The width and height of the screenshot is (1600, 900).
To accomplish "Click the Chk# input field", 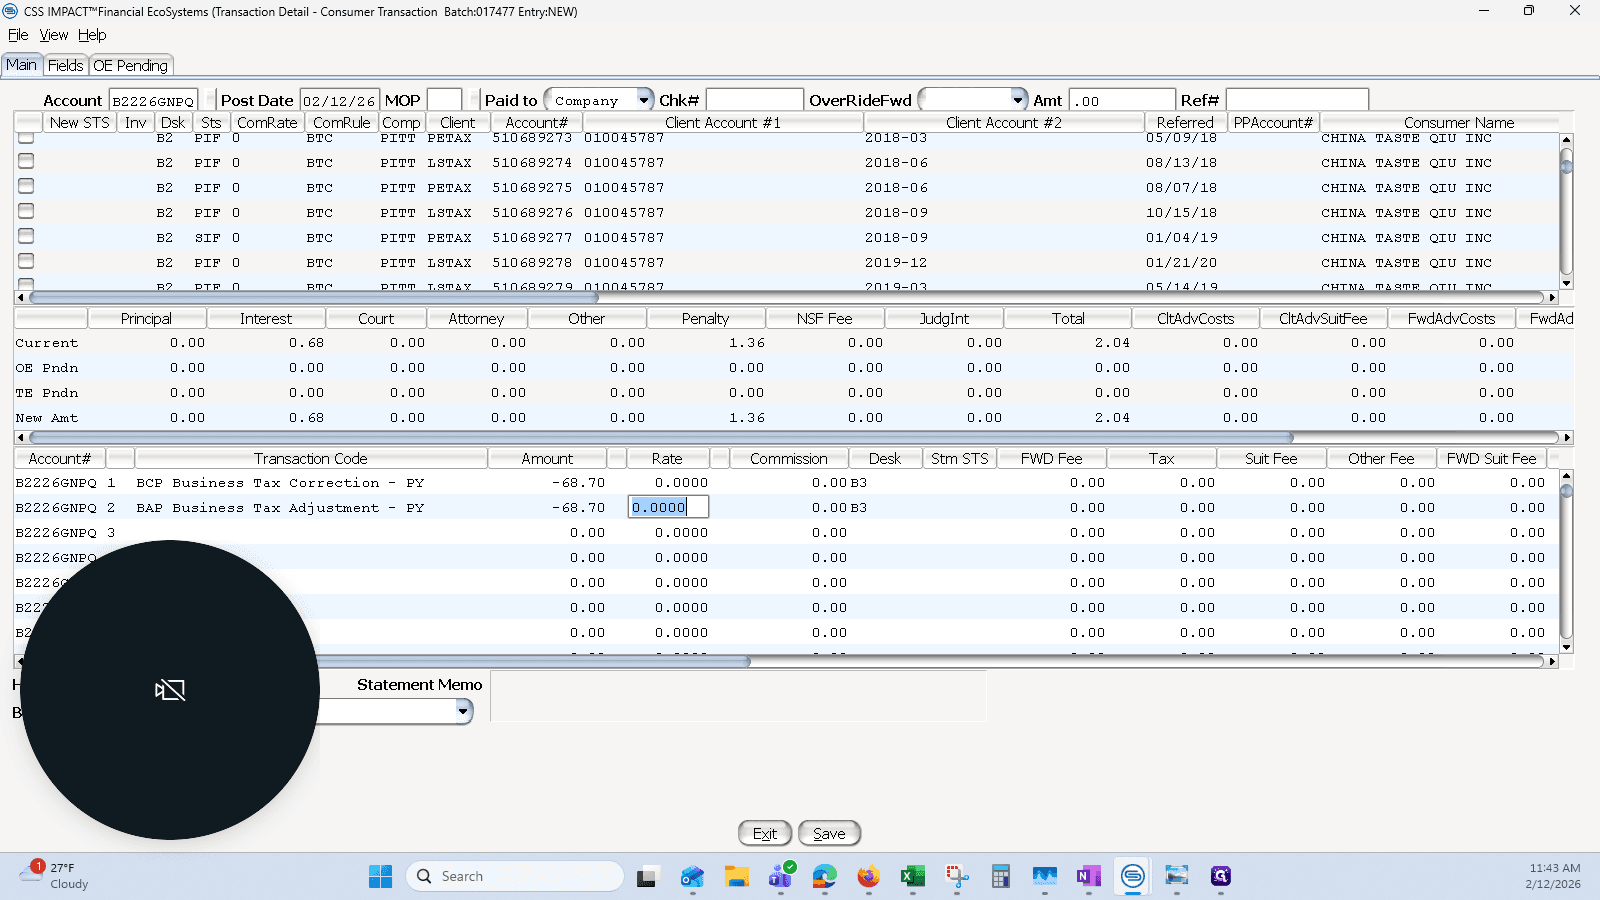I will pyautogui.click(x=755, y=100).
